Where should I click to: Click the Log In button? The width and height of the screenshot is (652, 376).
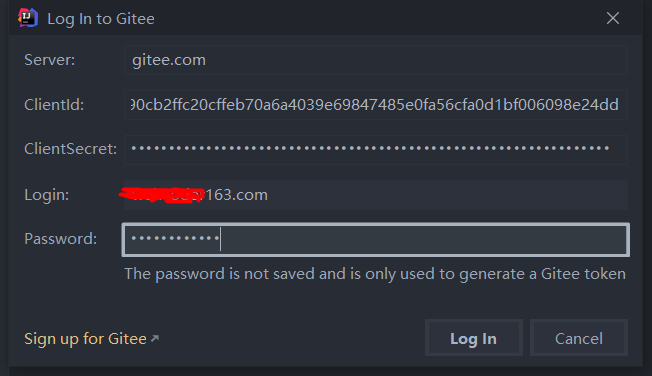[x=474, y=338]
